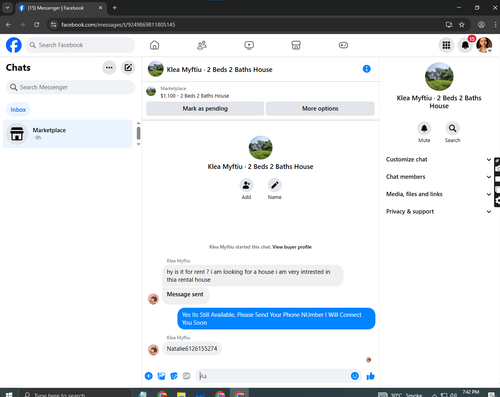Open a new browser tab
The height and width of the screenshot is (397, 500).
[x=114, y=8]
